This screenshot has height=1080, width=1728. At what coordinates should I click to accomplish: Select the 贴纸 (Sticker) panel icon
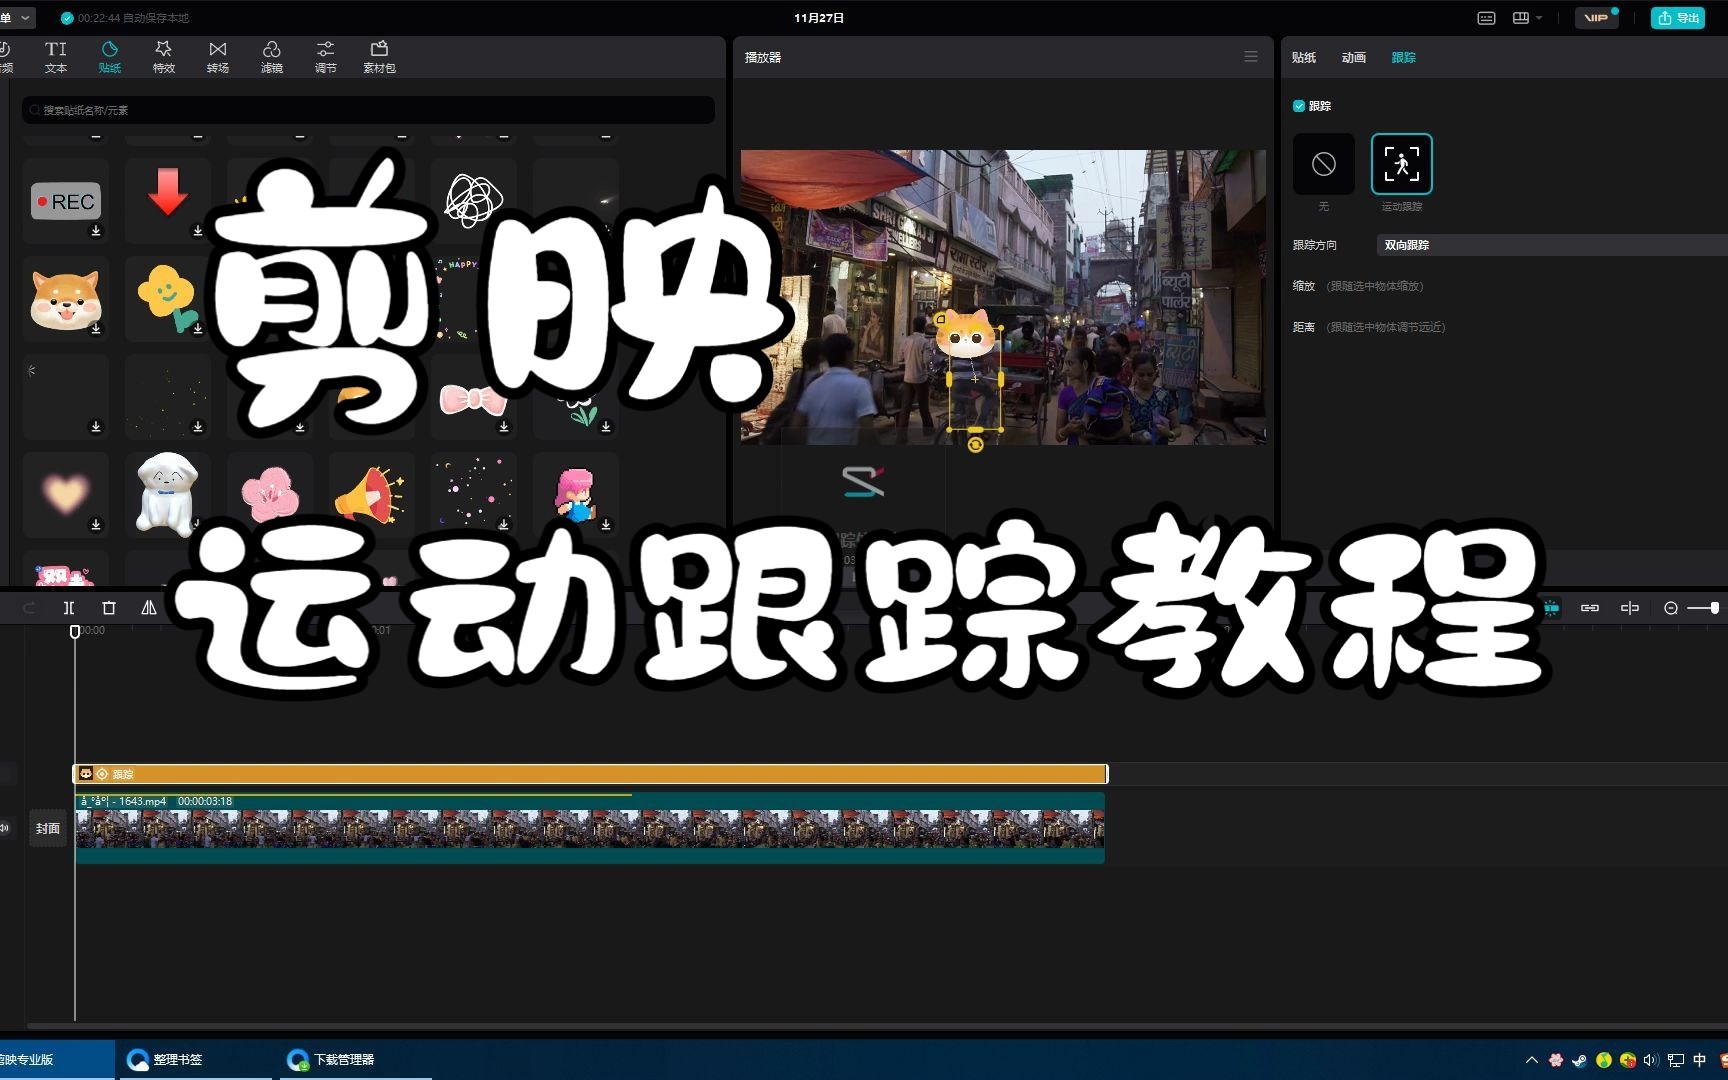point(110,57)
